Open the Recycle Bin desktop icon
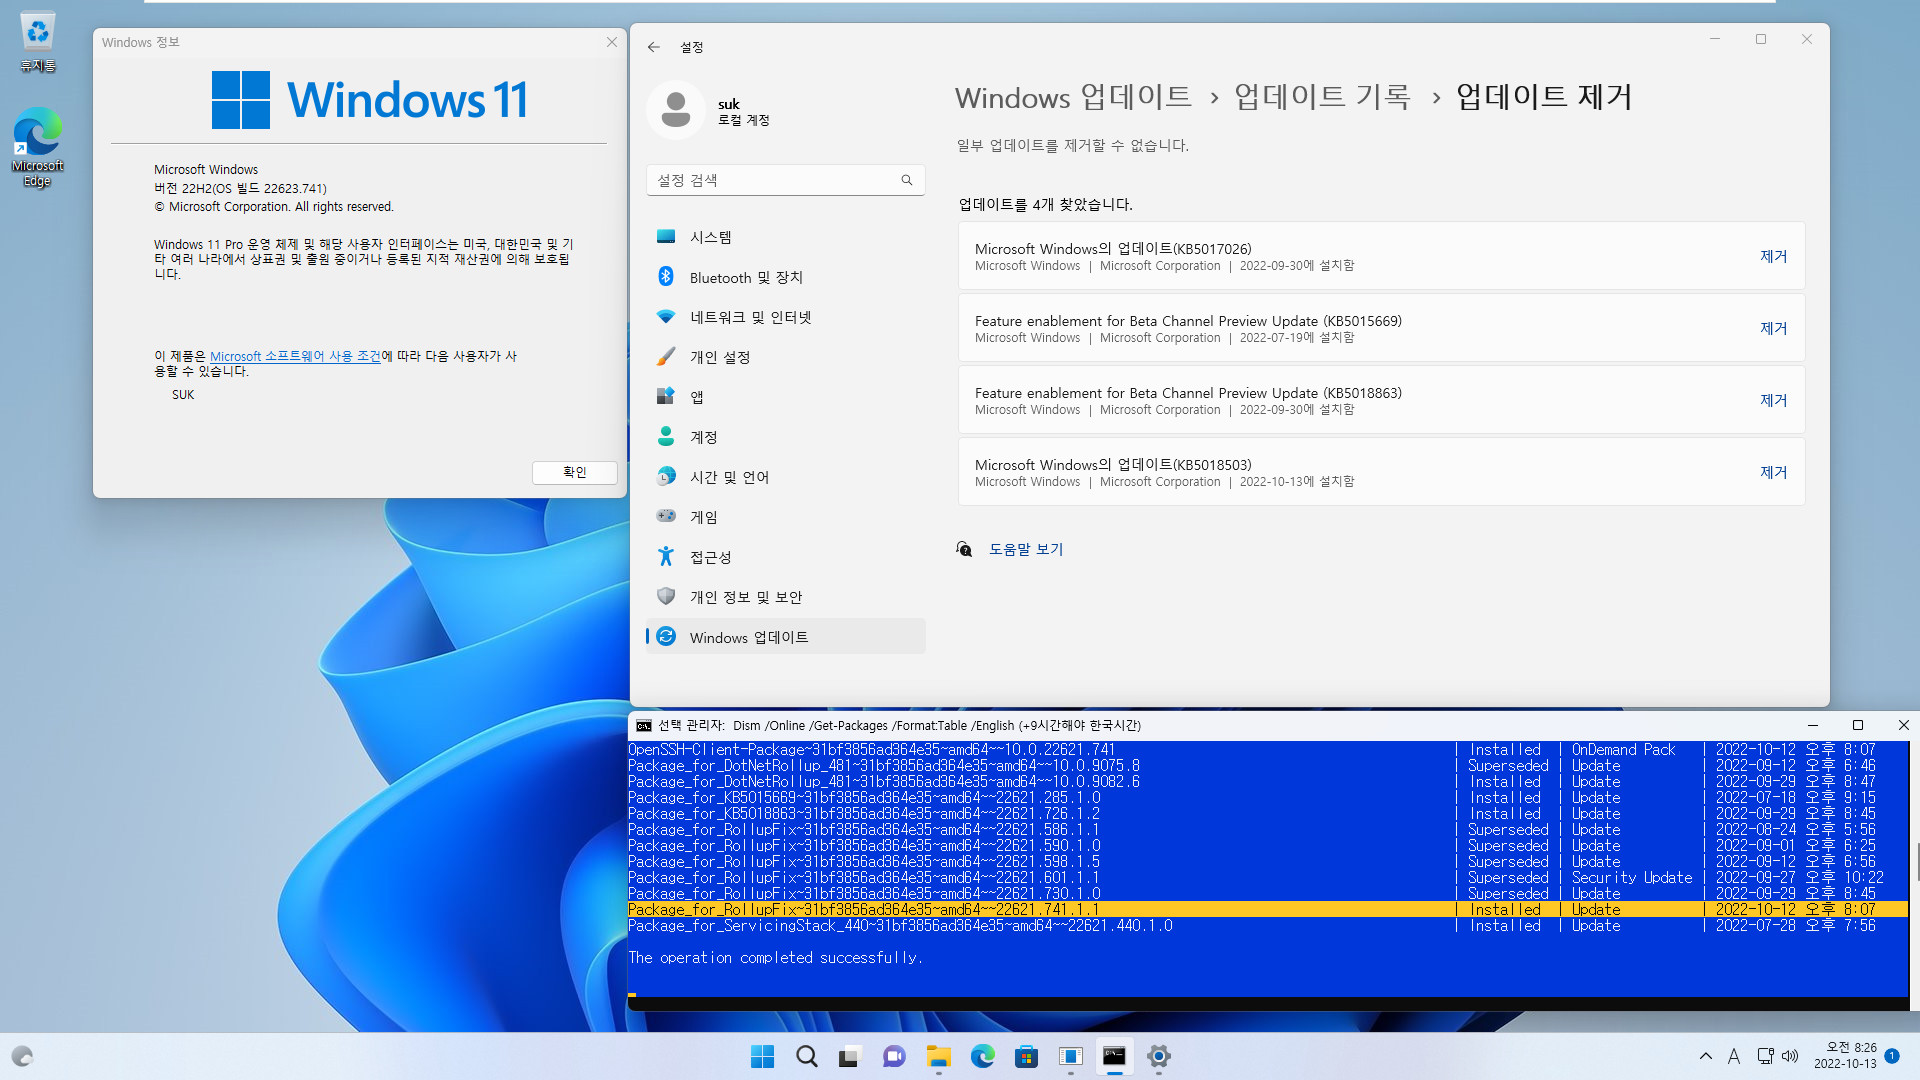1920x1080 pixels. pos(37,42)
